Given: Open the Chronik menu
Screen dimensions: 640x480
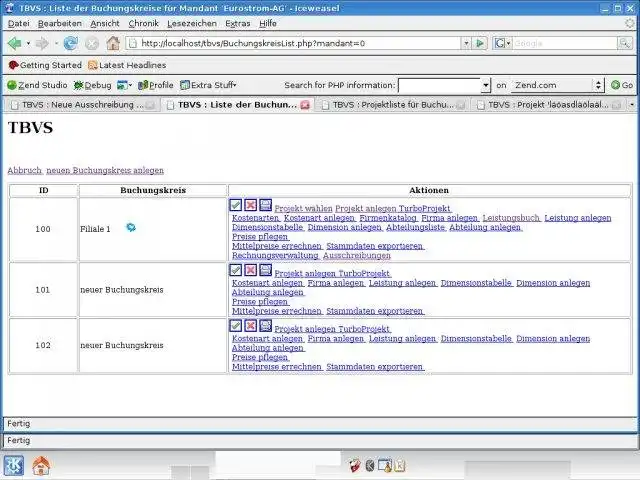Looking at the screenshot, I should click(x=143, y=23).
